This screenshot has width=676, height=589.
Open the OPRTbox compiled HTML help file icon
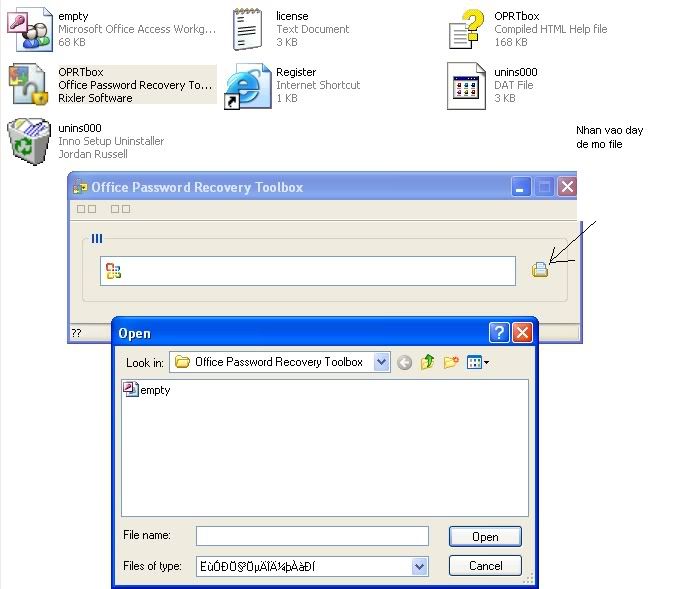click(x=466, y=29)
